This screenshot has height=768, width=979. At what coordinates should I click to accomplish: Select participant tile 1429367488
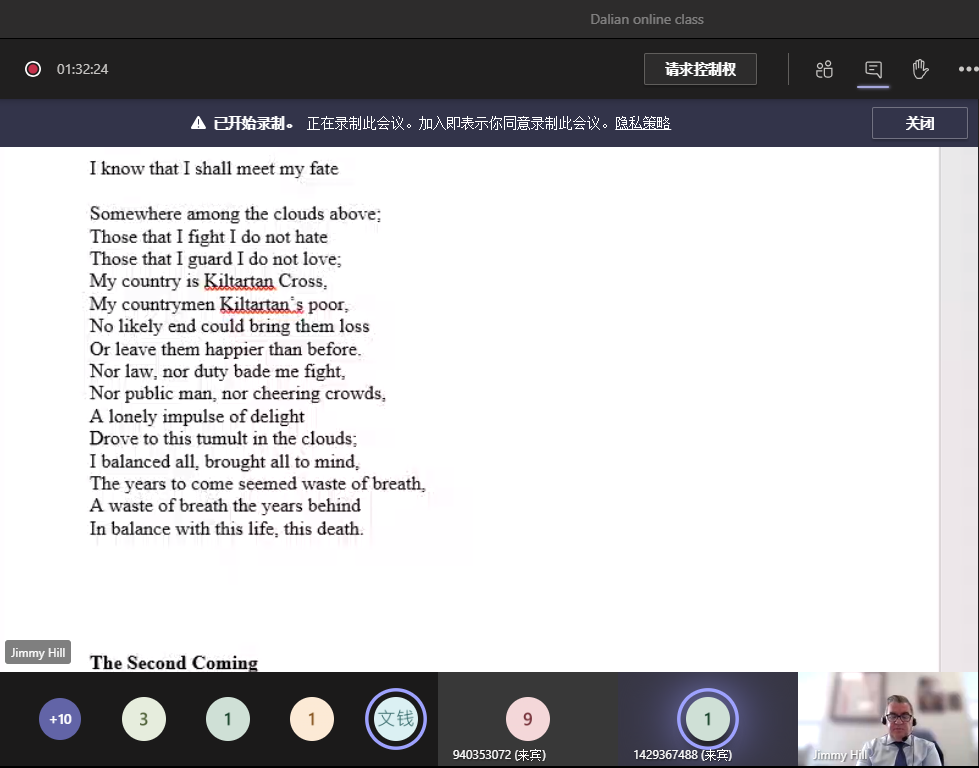click(x=707, y=719)
